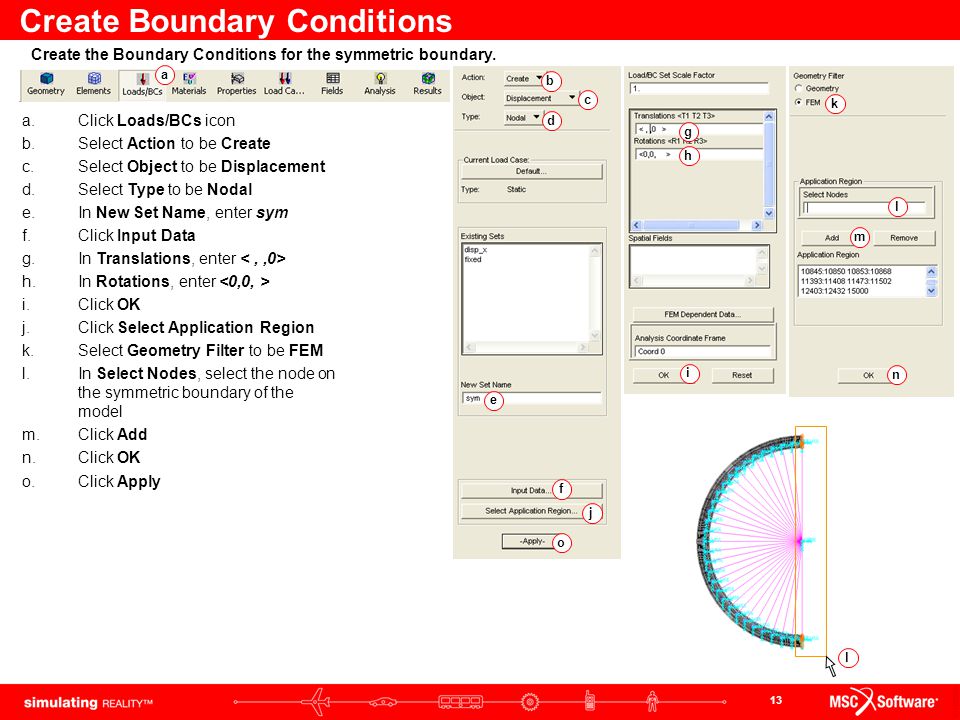Click Add in Application Region panel
This screenshot has height=720, width=960.
point(831,238)
